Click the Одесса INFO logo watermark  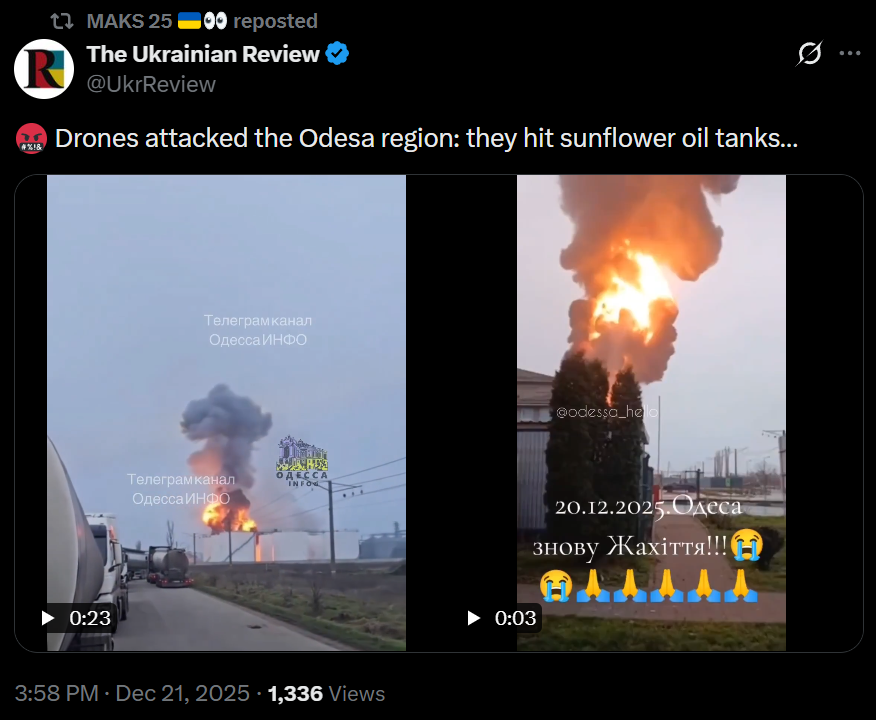coord(302,461)
